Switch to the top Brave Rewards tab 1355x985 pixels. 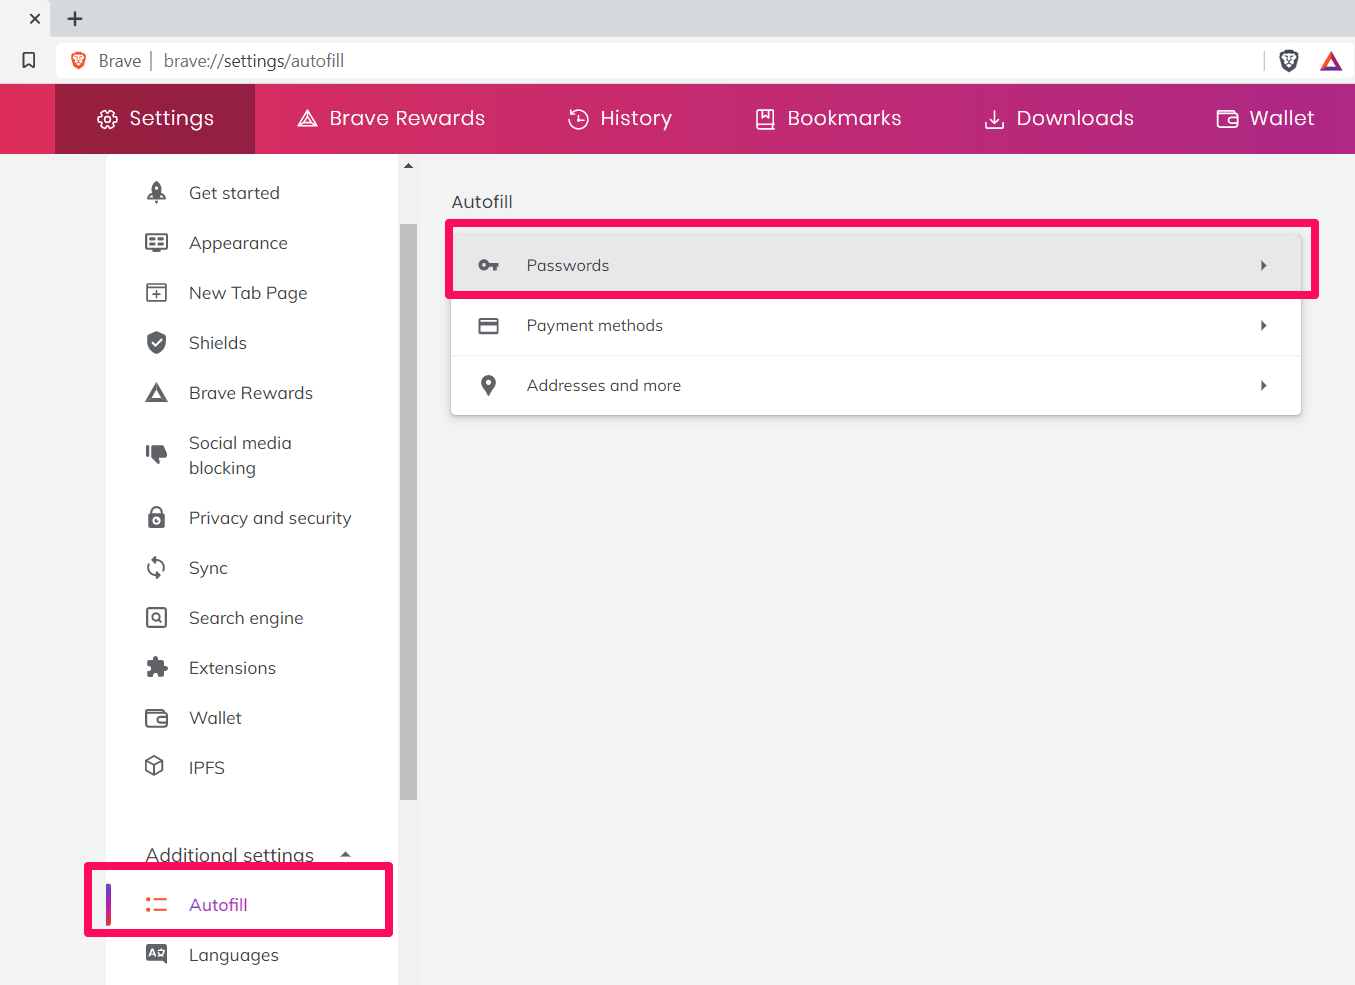click(x=391, y=119)
